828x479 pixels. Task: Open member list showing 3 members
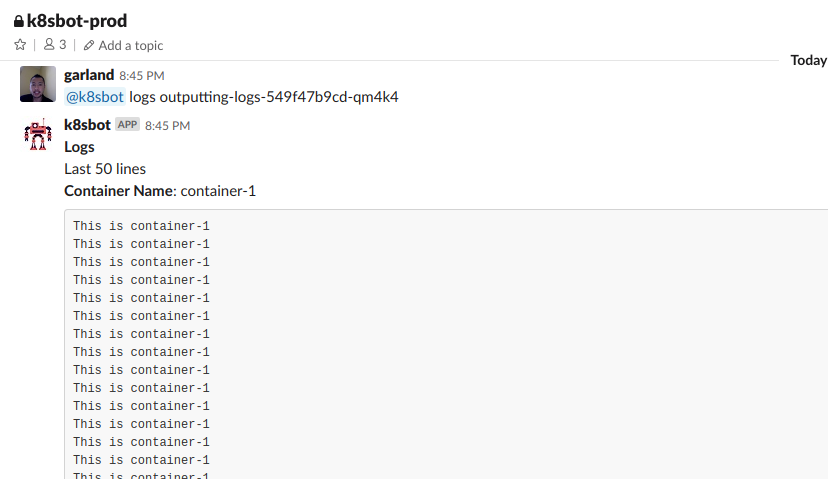[55, 45]
